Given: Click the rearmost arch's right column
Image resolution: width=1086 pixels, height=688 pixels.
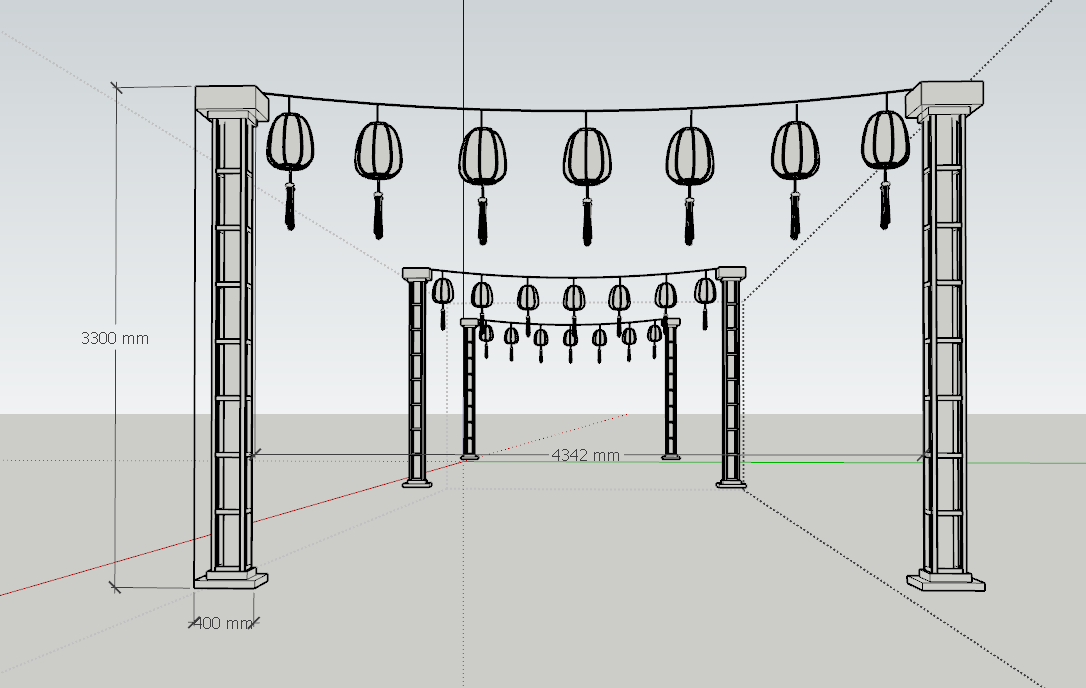Looking at the screenshot, I should (670, 390).
